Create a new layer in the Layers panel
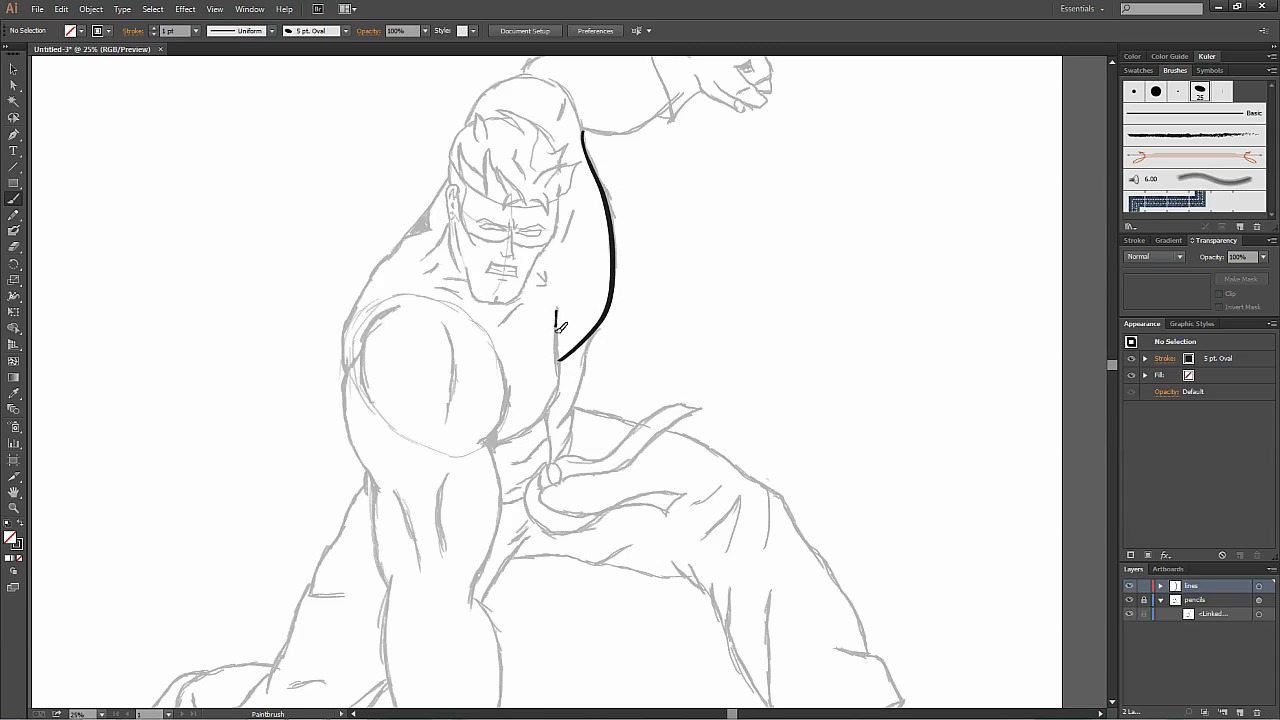This screenshot has height=720, width=1280. click(x=1240, y=712)
